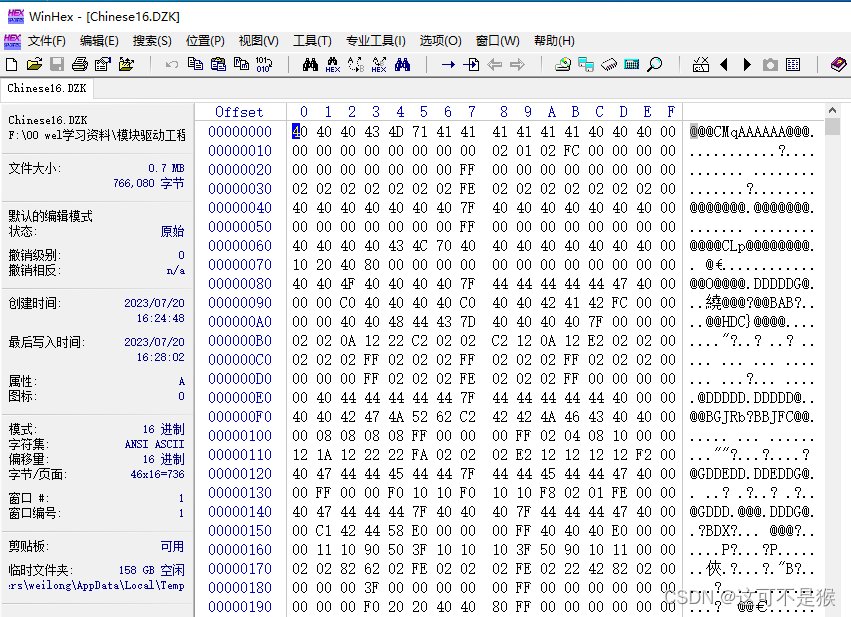
Task: Click the Print toolbar icon
Action: (80, 65)
